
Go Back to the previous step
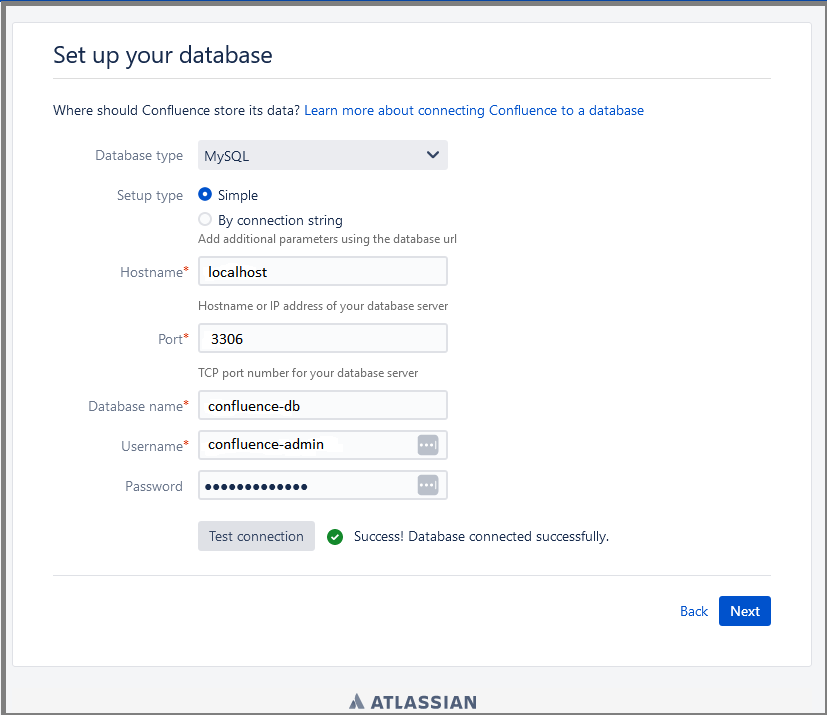tap(694, 611)
